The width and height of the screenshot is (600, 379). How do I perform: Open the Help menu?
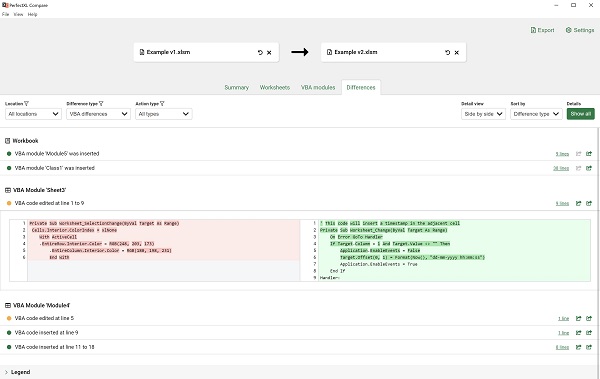click(x=33, y=14)
